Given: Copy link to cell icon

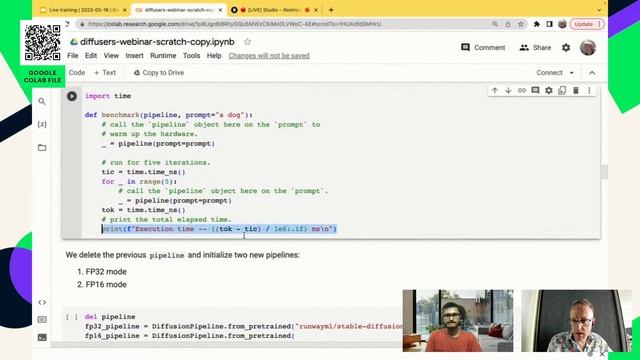Looking at the screenshot, I should [522, 91].
